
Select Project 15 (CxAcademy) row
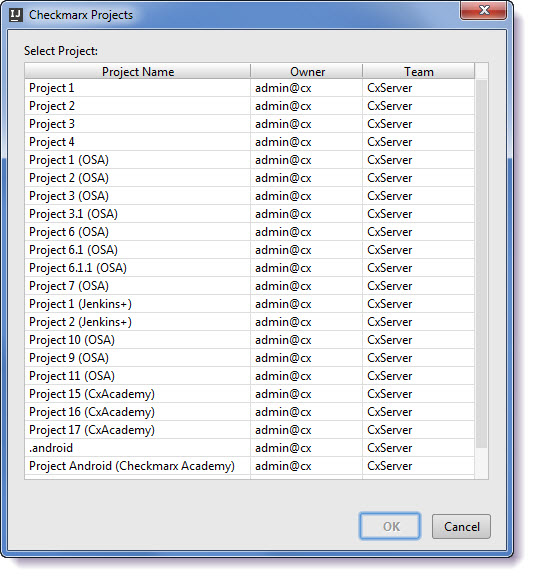249,394
